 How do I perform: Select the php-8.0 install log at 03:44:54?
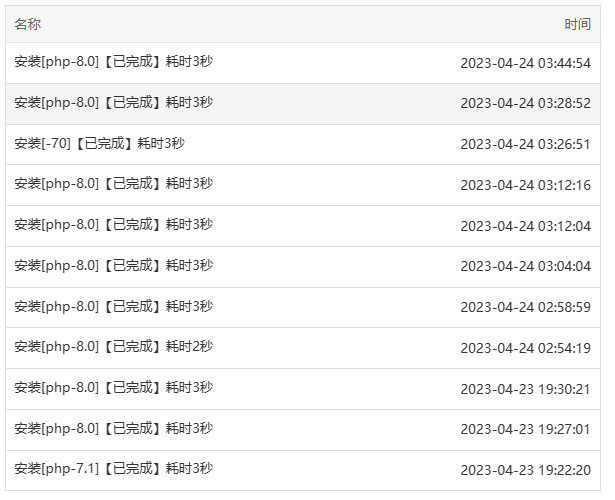coord(303,63)
